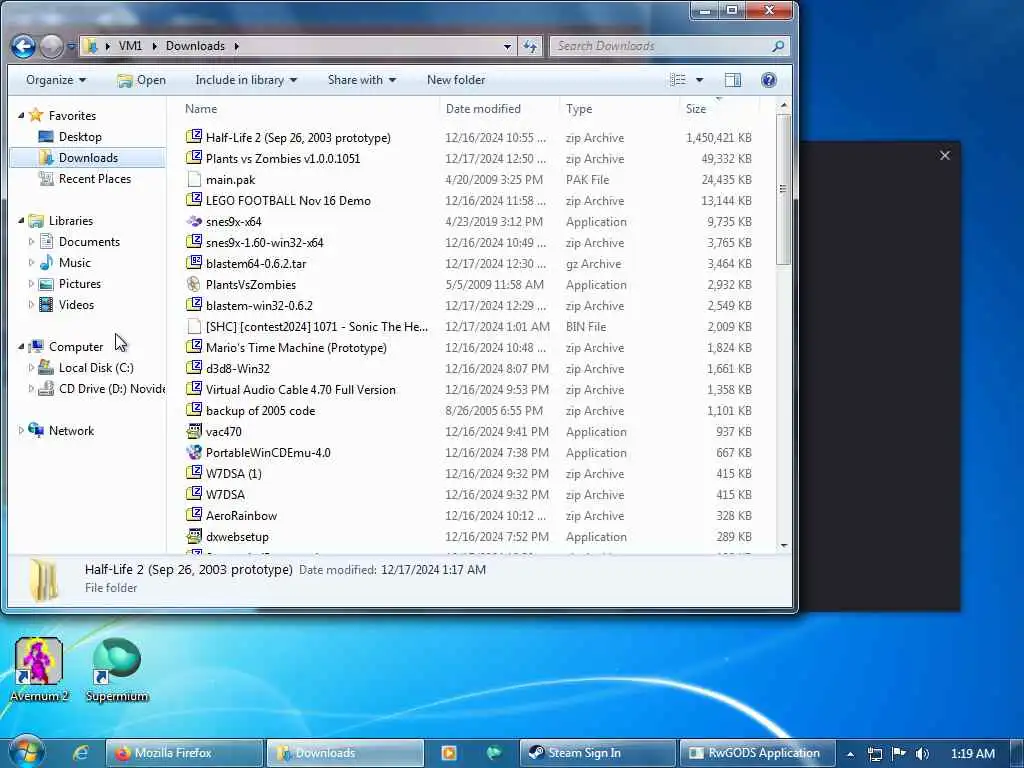This screenshot has height=768, width=1024.
Task: Expand the Network tree node
Action: click(x=21, y=430)
